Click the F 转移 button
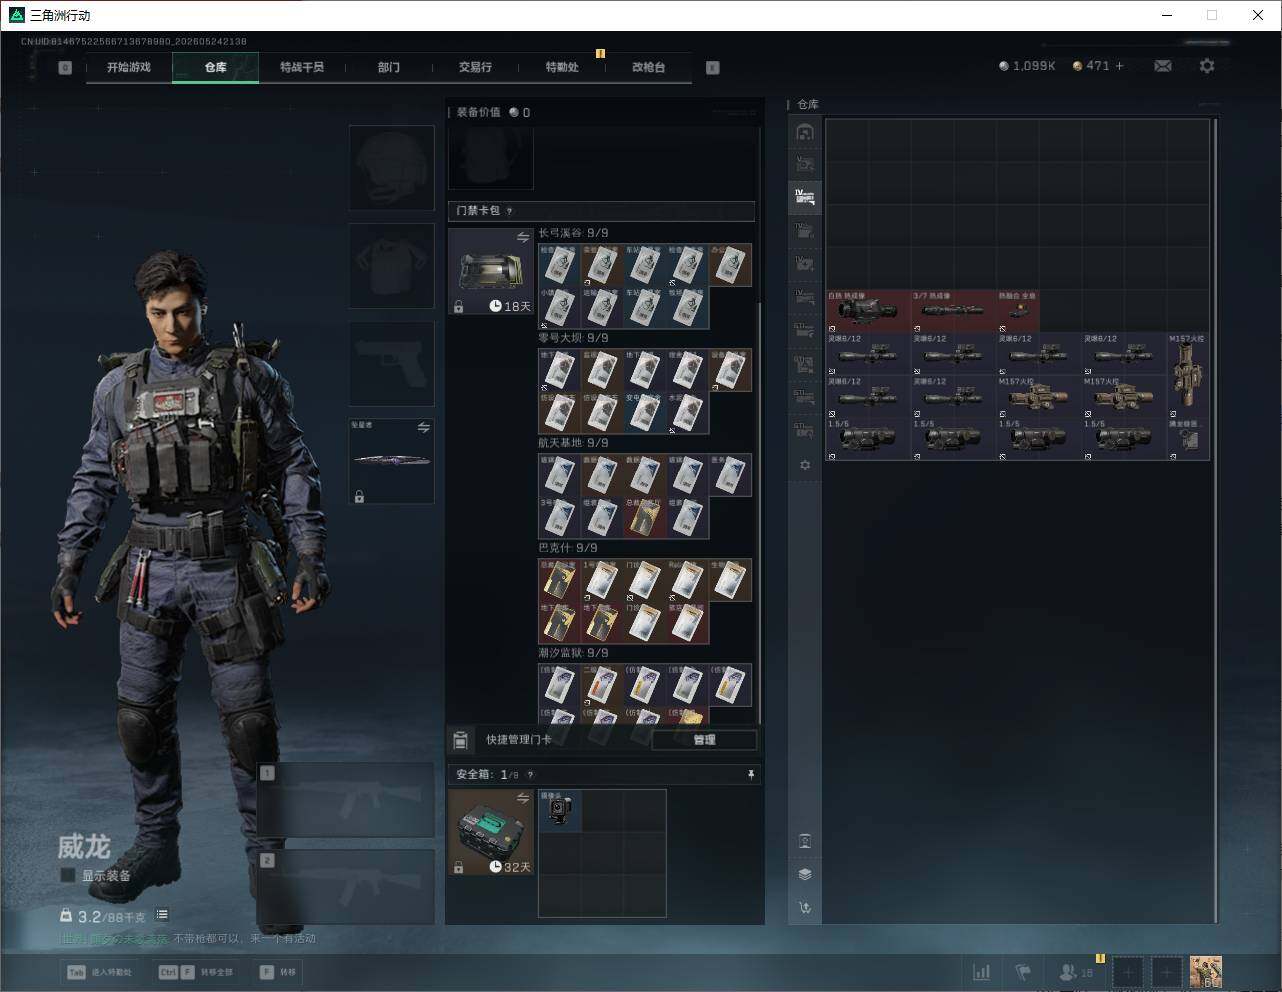The height and width of the screenshot is (992, 1282). (278, 972)
